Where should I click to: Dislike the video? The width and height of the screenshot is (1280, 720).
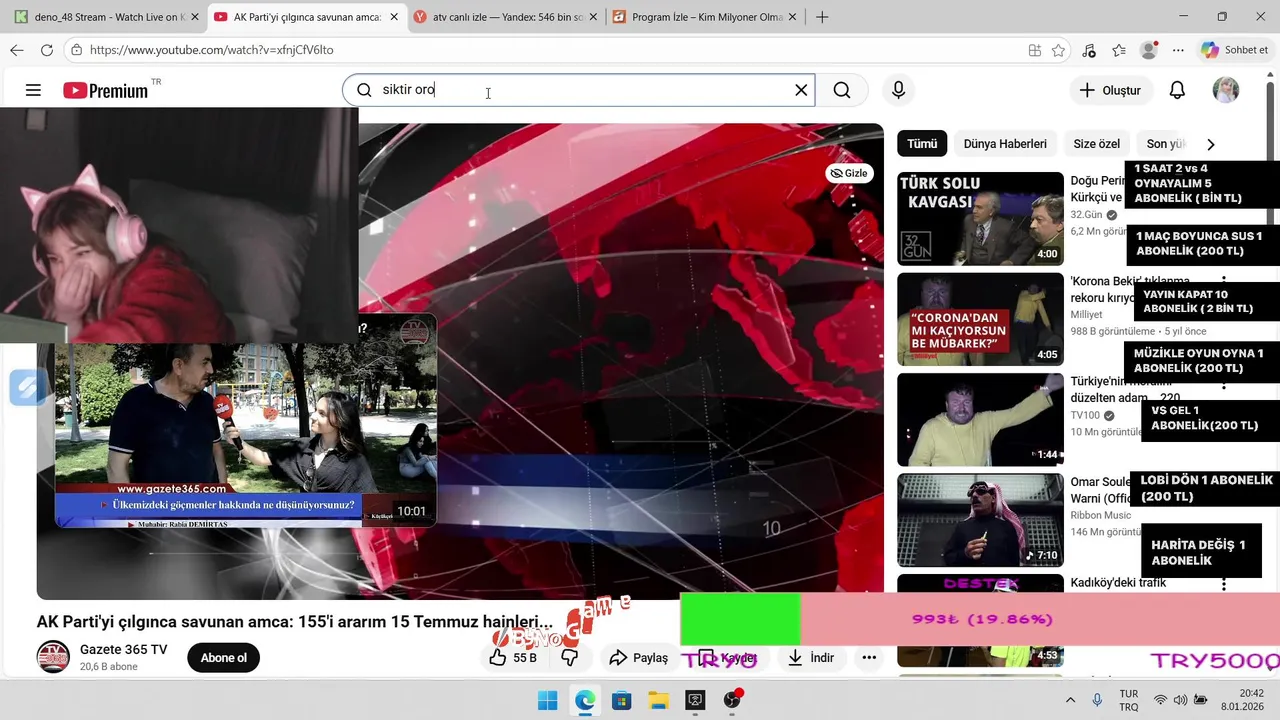coord(570,657)
